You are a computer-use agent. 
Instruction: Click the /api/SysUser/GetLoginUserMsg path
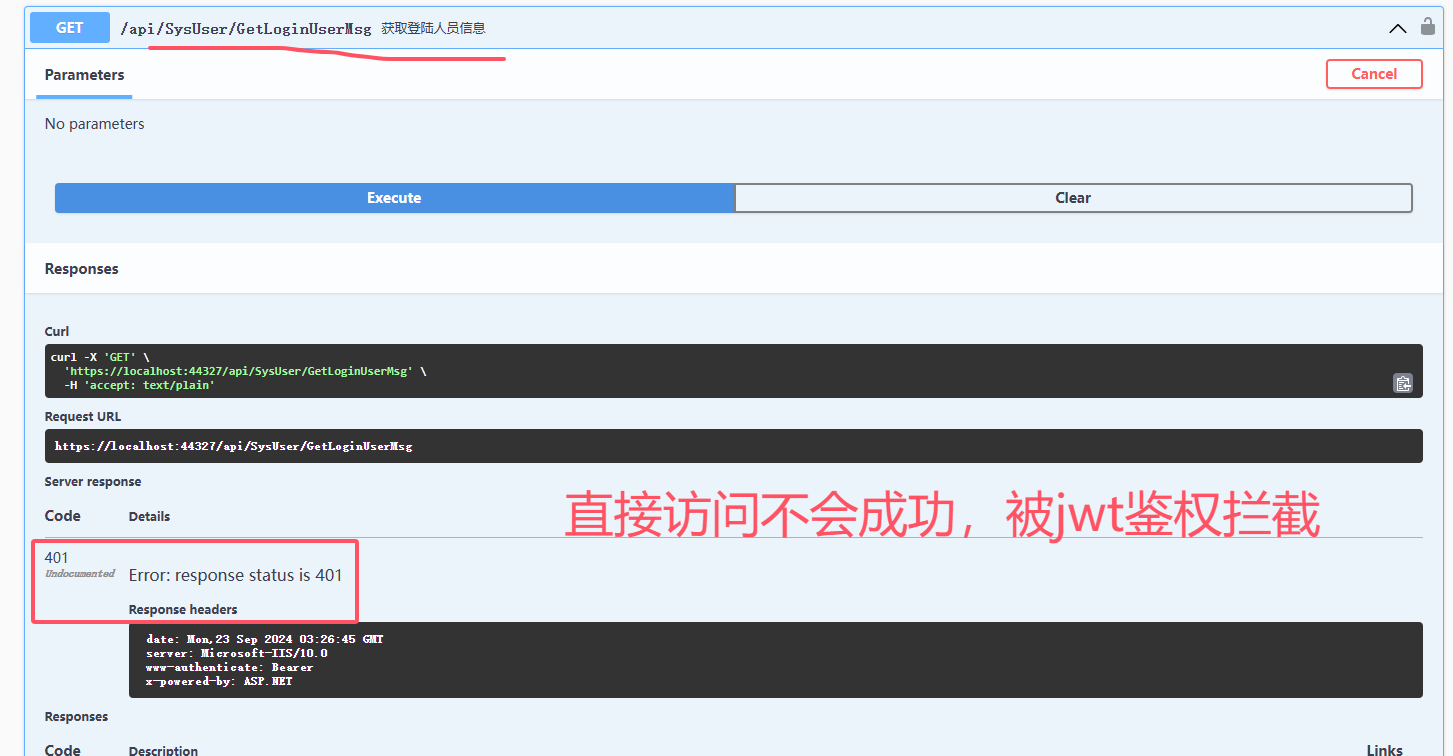pyautogui.click(x=246, y=29)
